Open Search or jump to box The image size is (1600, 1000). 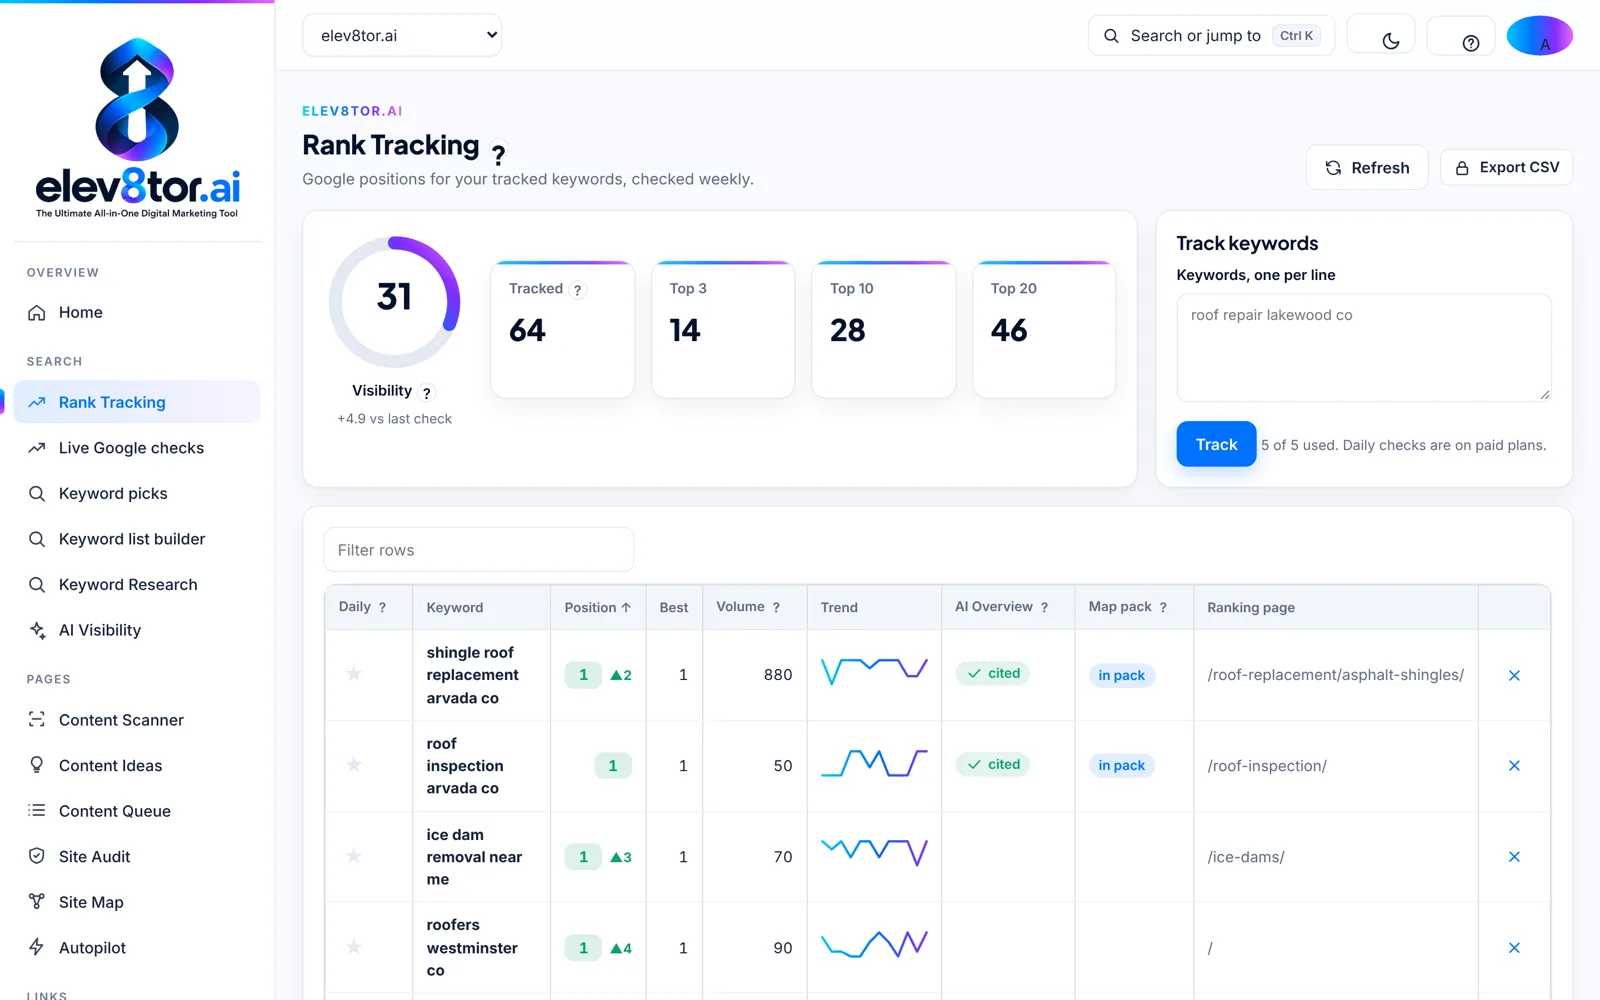click(1211, 35)
